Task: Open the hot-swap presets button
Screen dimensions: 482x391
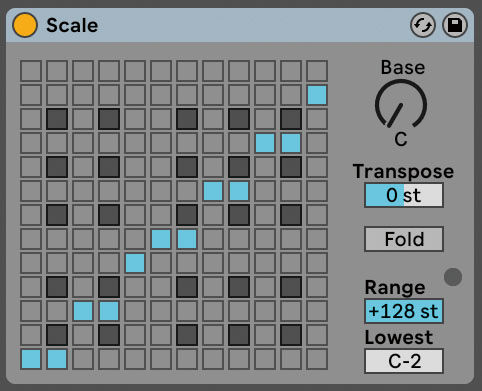Action: (x=423, y=25)
